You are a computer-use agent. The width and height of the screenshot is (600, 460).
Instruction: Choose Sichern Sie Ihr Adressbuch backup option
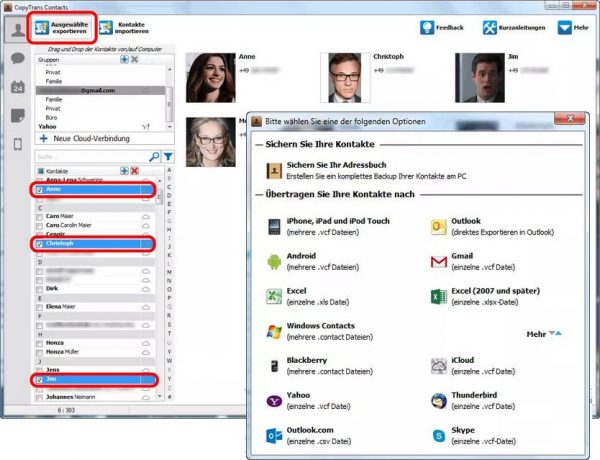pyautogui.click(x=366, y=170)
